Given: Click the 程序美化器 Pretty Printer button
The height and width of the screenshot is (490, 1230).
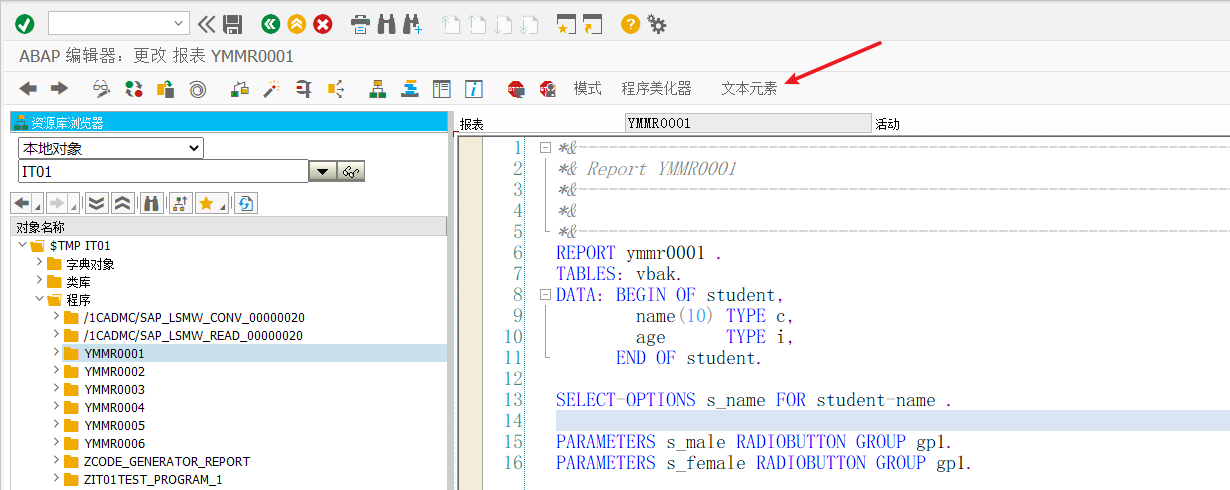Looking at the screenshot, I should click(x=656, y=89).
